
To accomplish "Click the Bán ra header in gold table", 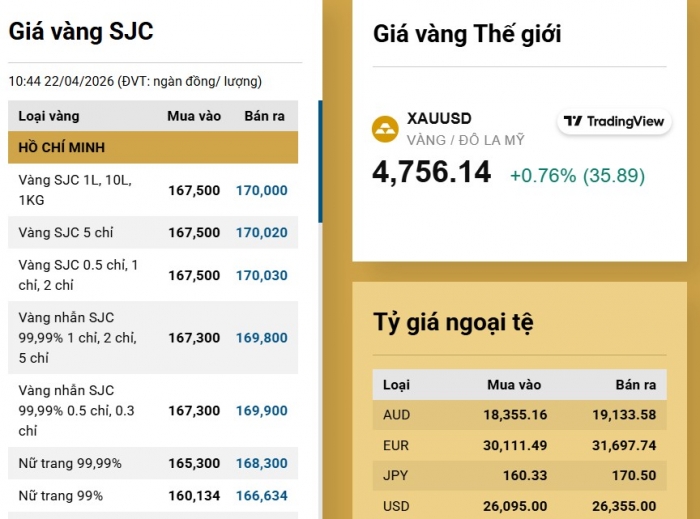I will (264, 116).
